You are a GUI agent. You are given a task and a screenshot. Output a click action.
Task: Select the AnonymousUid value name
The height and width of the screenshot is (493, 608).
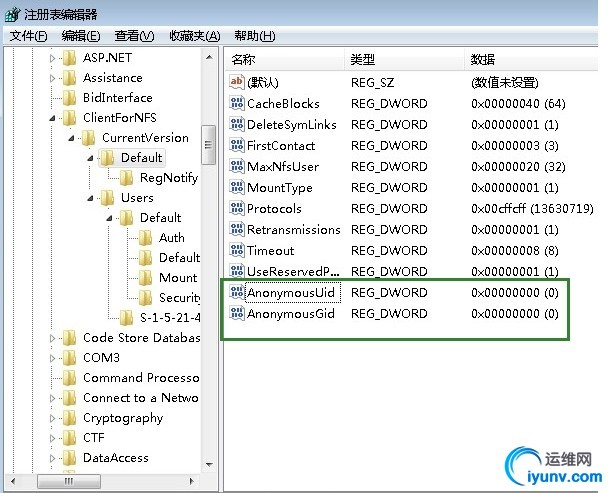click(291, 292)
